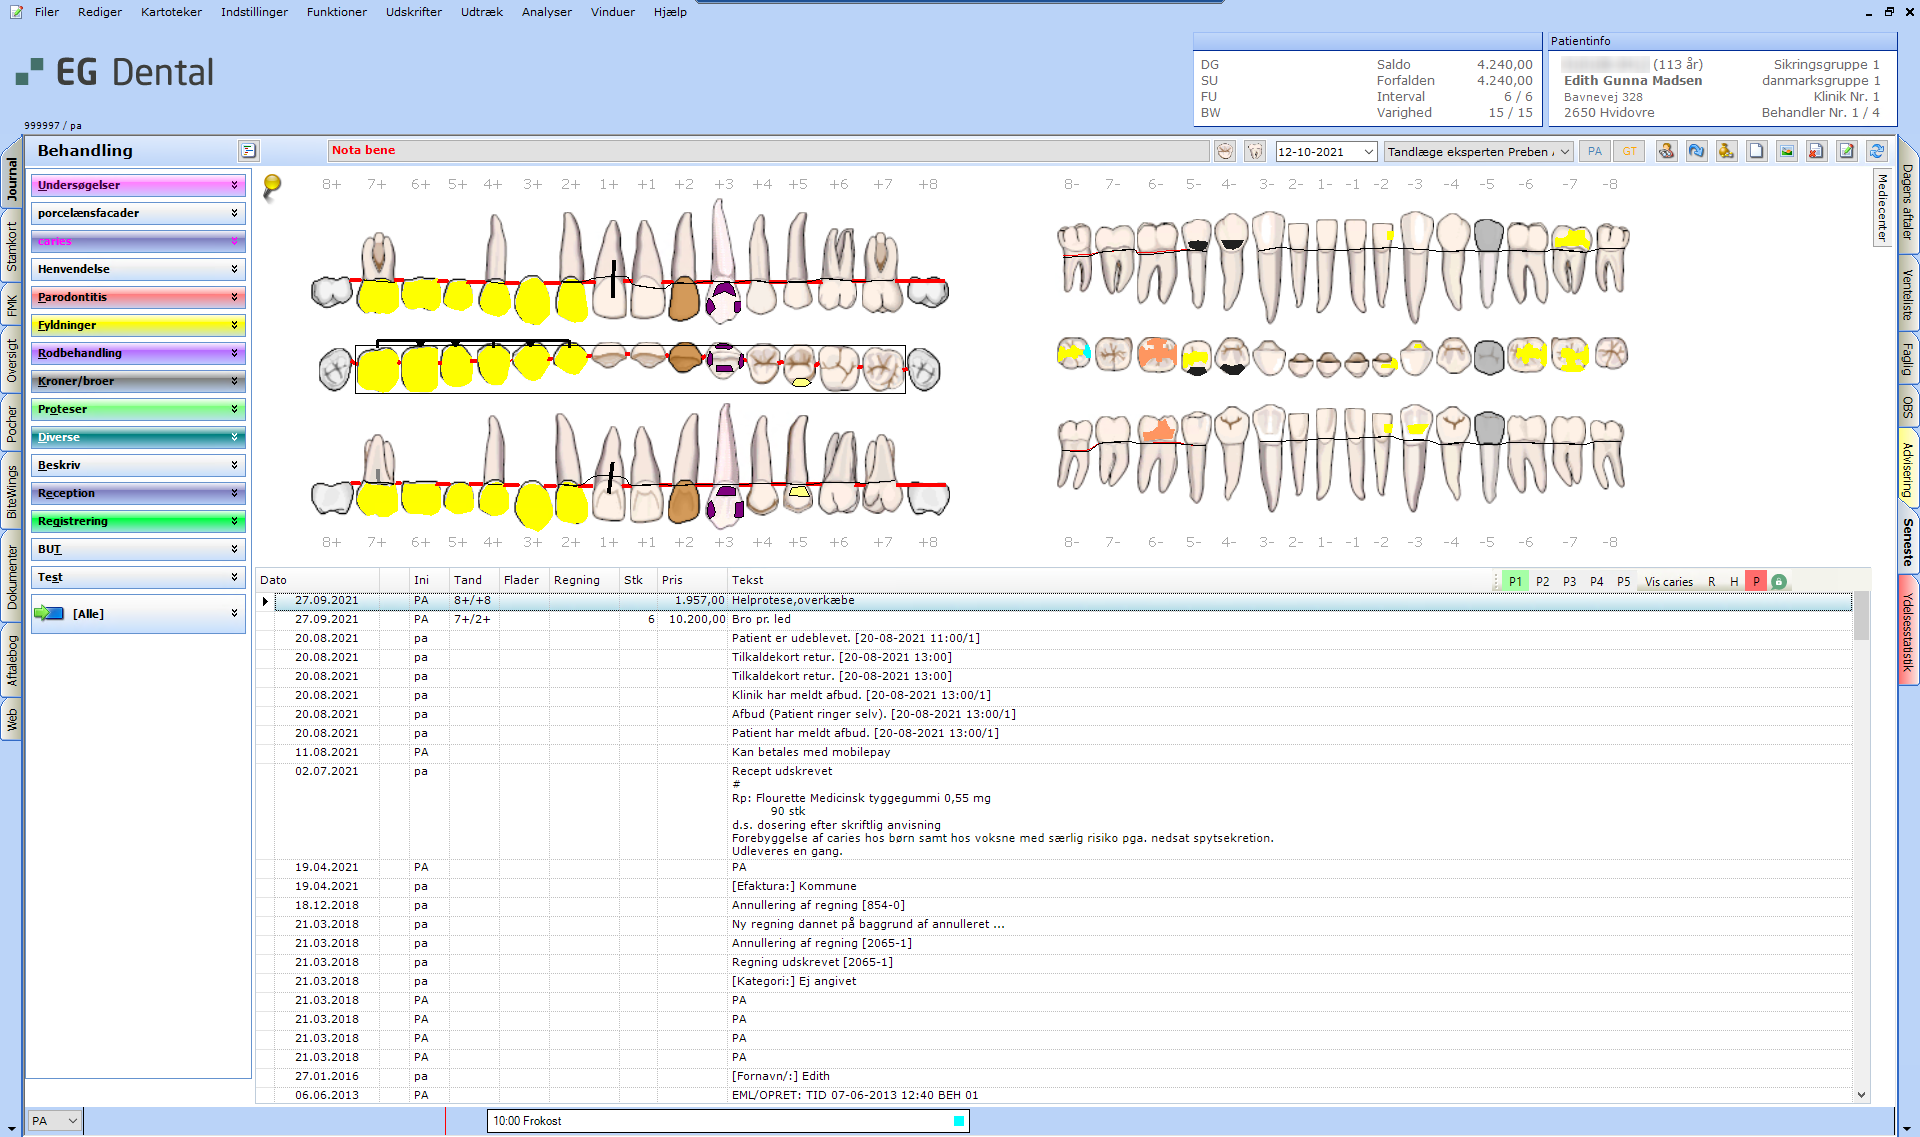This screenshot has width=1920, height=1137.
Task: Click the cyan square in Frokost bar
Action: [959, 1121]
